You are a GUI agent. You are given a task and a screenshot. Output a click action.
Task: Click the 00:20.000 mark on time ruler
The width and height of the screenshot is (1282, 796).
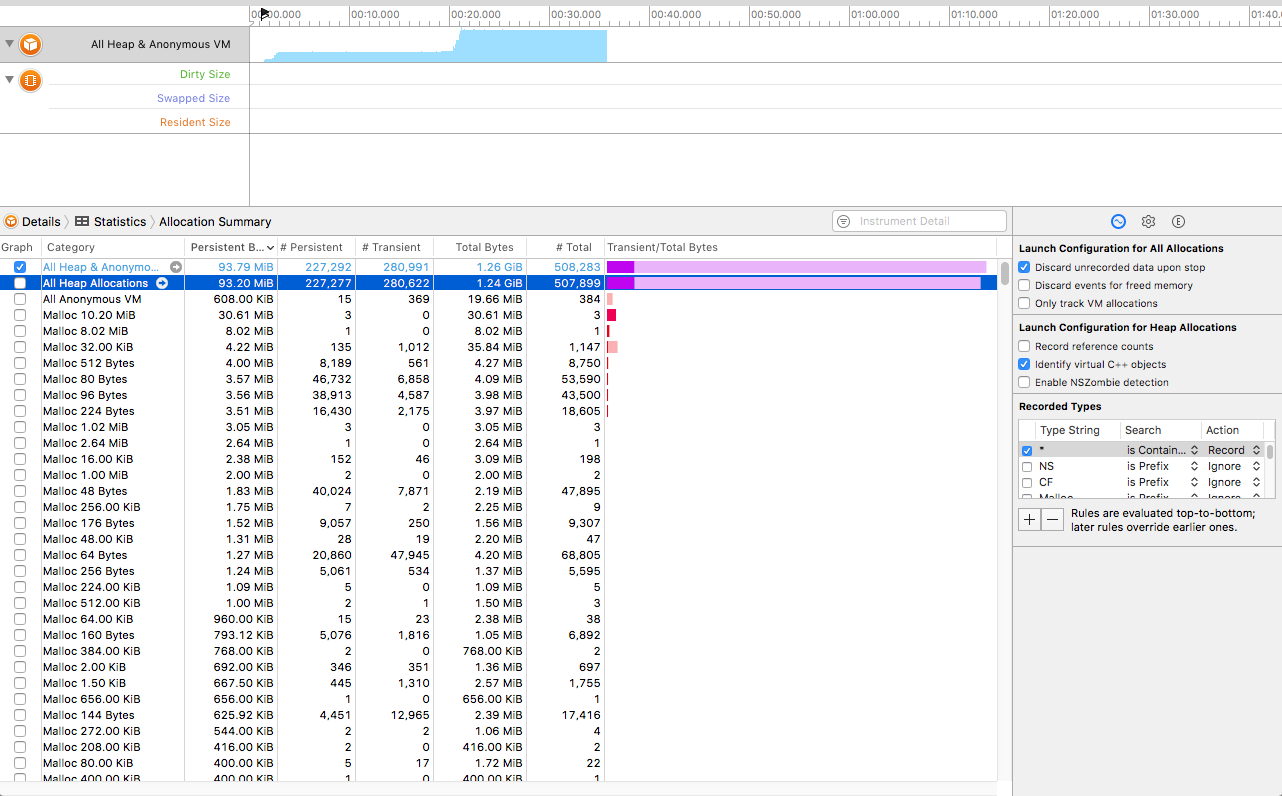click(475, 14)
